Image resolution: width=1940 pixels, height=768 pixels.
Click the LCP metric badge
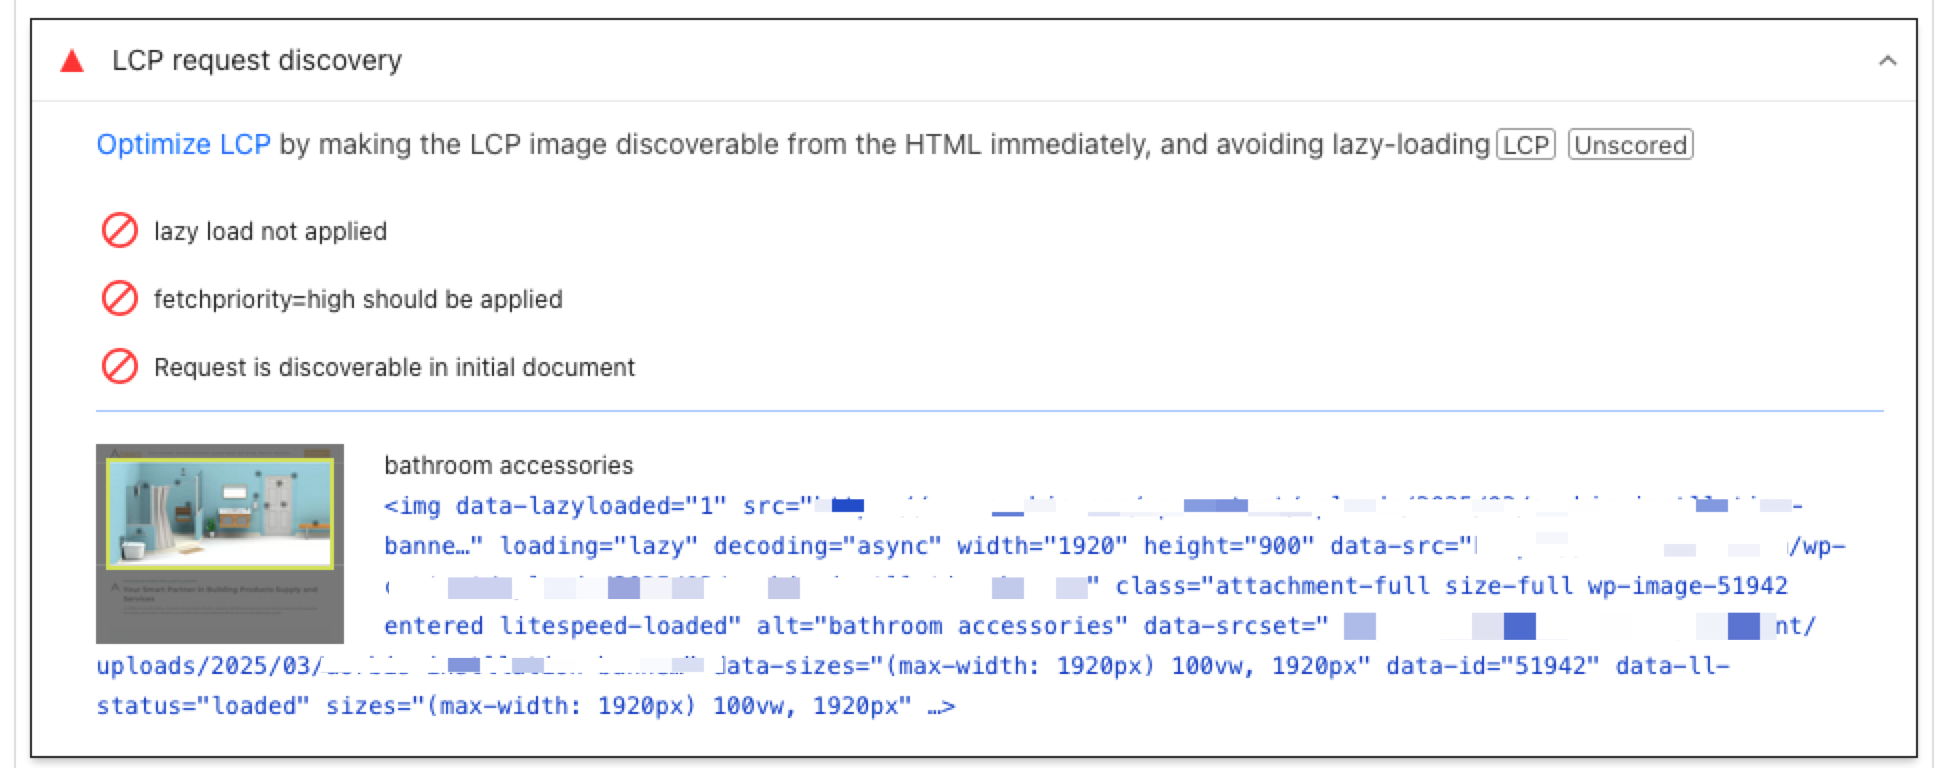point(1525,145)
